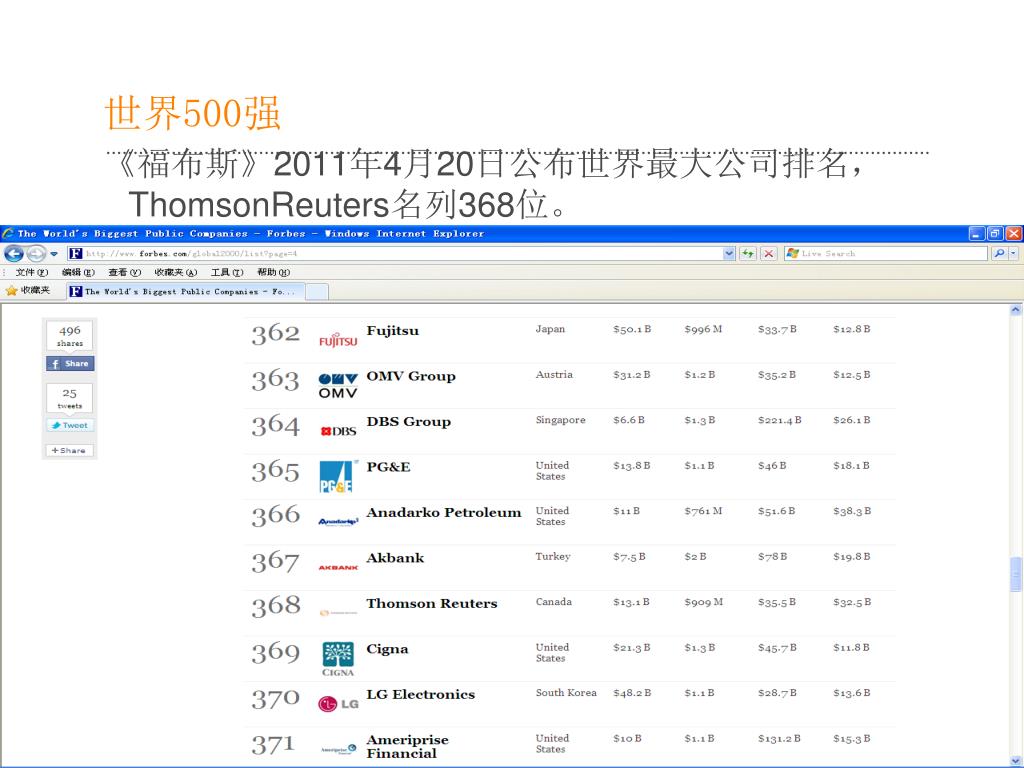
Task: Open the 工具 menu
Action: tap(227, 272)
